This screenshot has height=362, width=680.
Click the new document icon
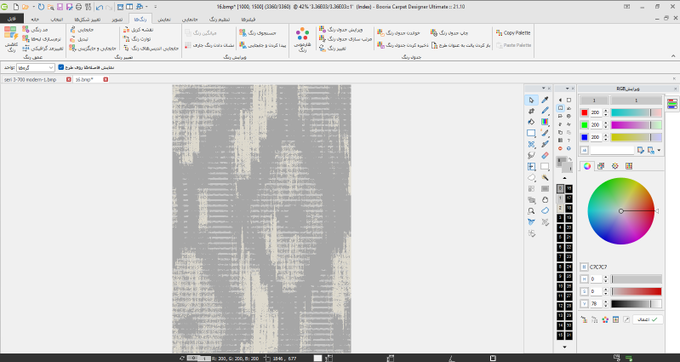(16, 7)
